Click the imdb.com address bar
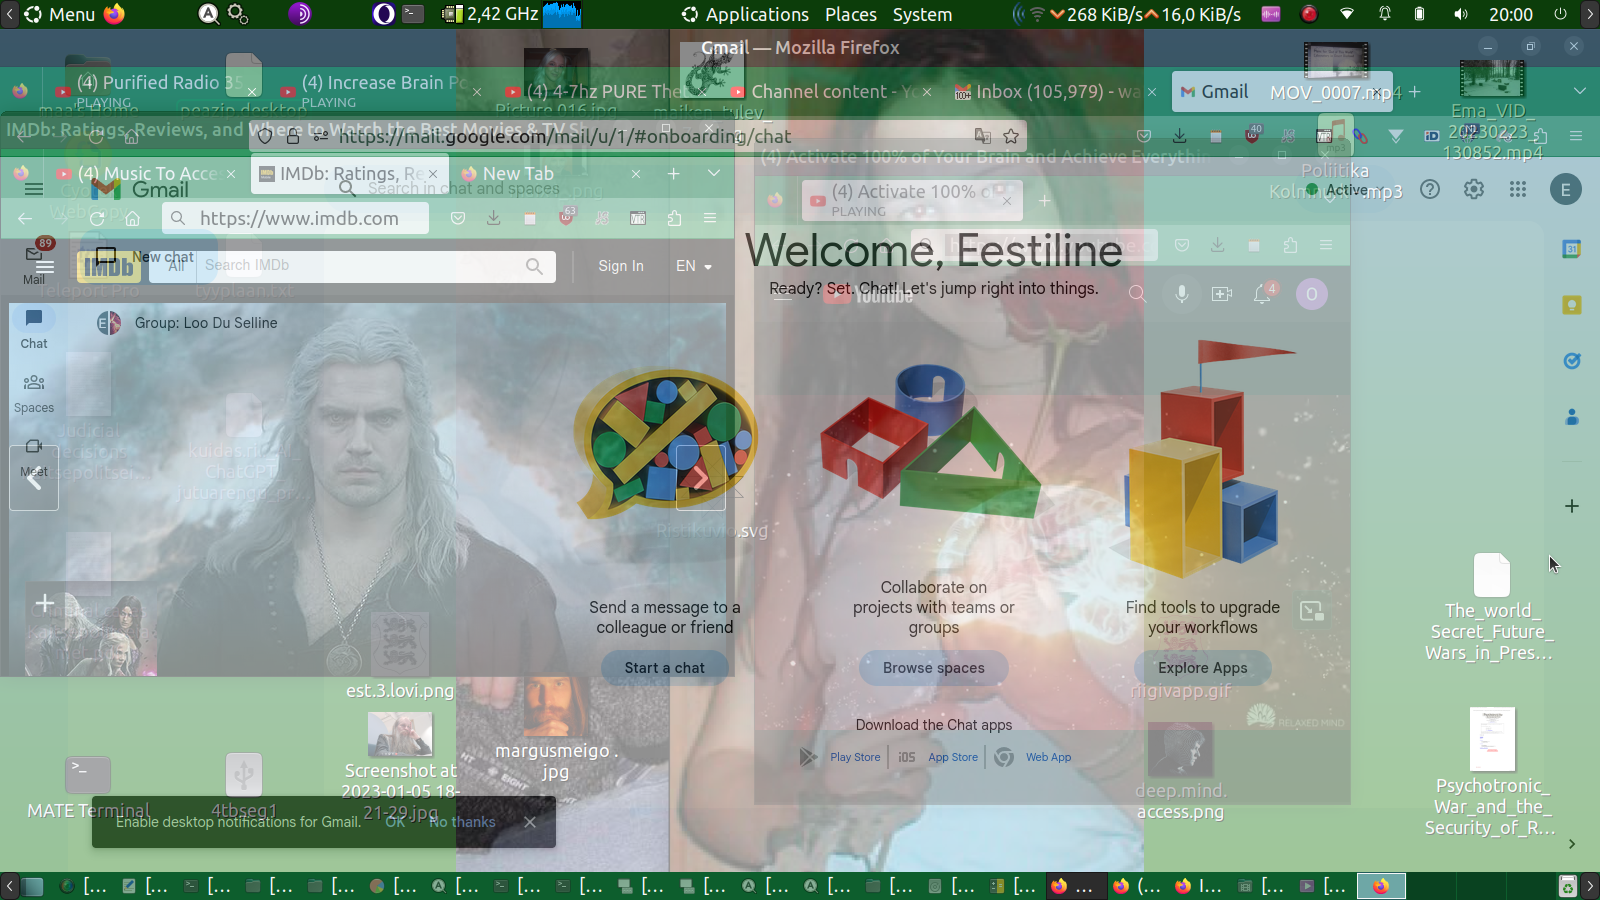This screenshot has height=900, width=1600. coord(296,218)
